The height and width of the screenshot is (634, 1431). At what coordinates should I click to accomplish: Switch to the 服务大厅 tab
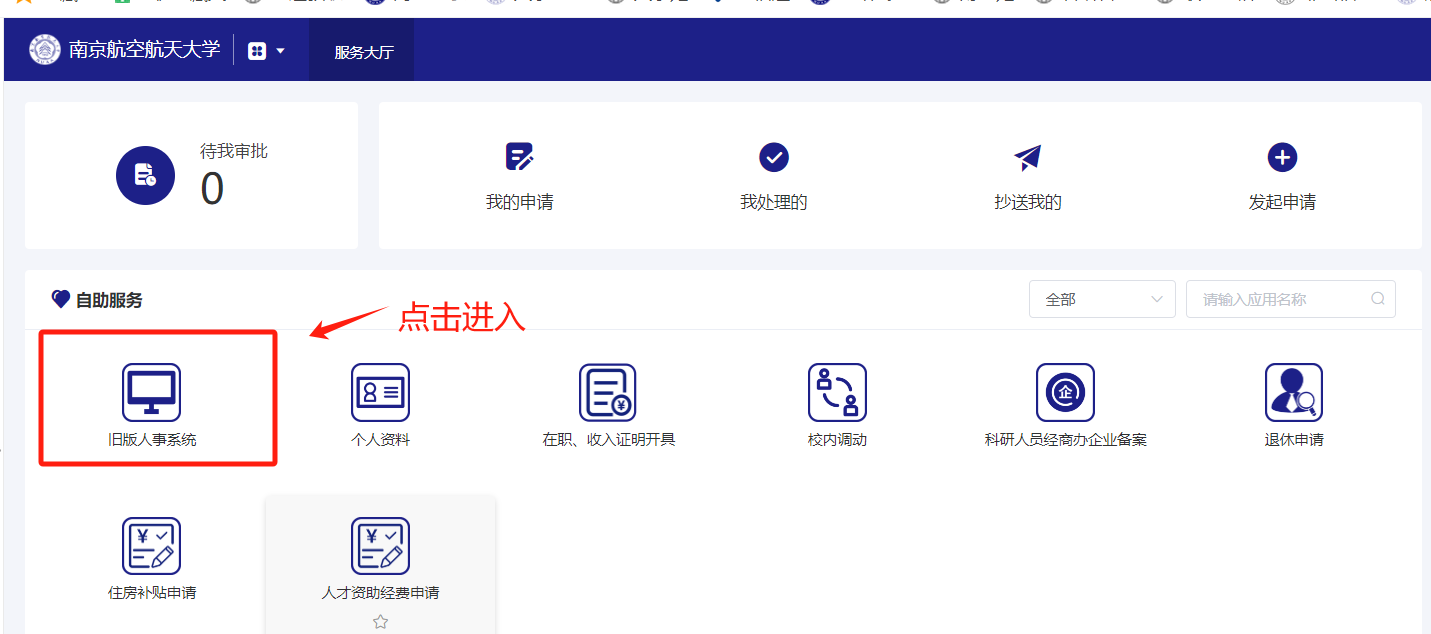[x=363, y=52]
